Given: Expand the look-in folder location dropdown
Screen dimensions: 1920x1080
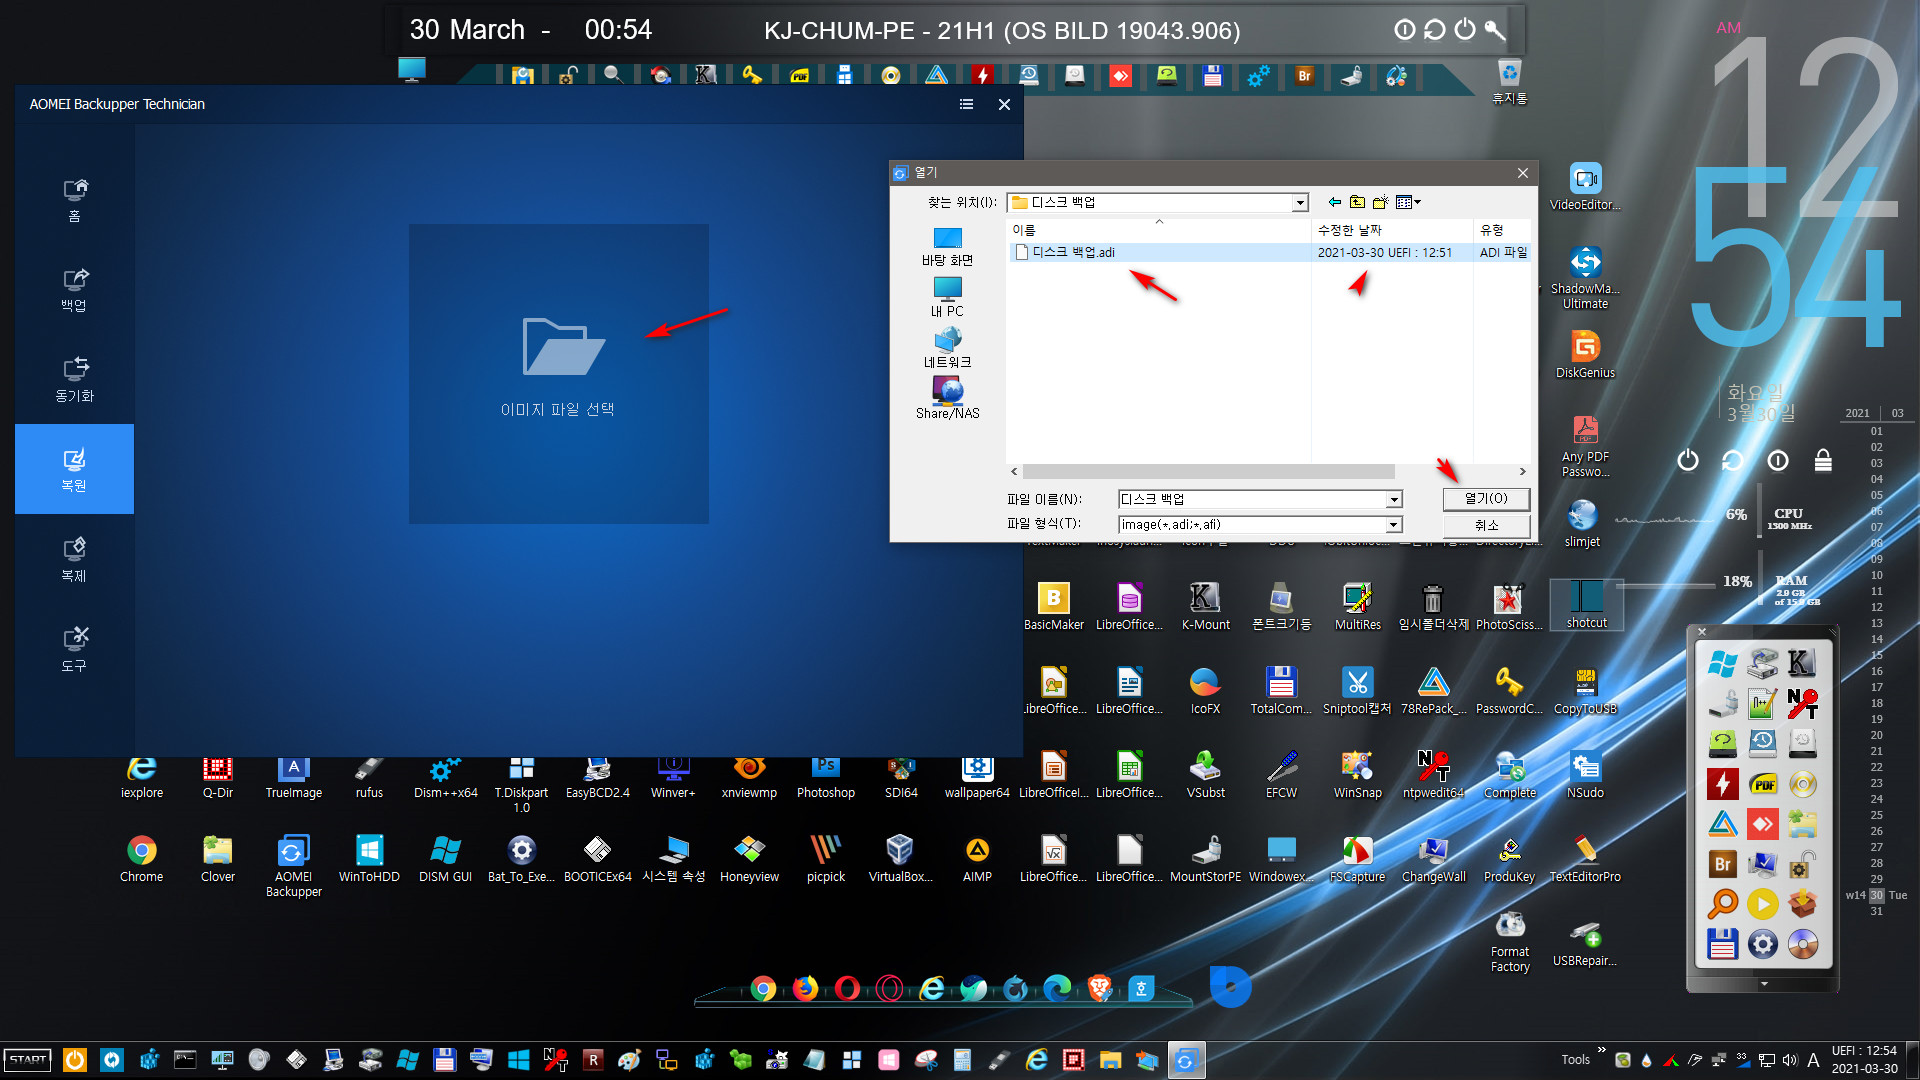Looking at the screenshot, I should click(1299, 203).
